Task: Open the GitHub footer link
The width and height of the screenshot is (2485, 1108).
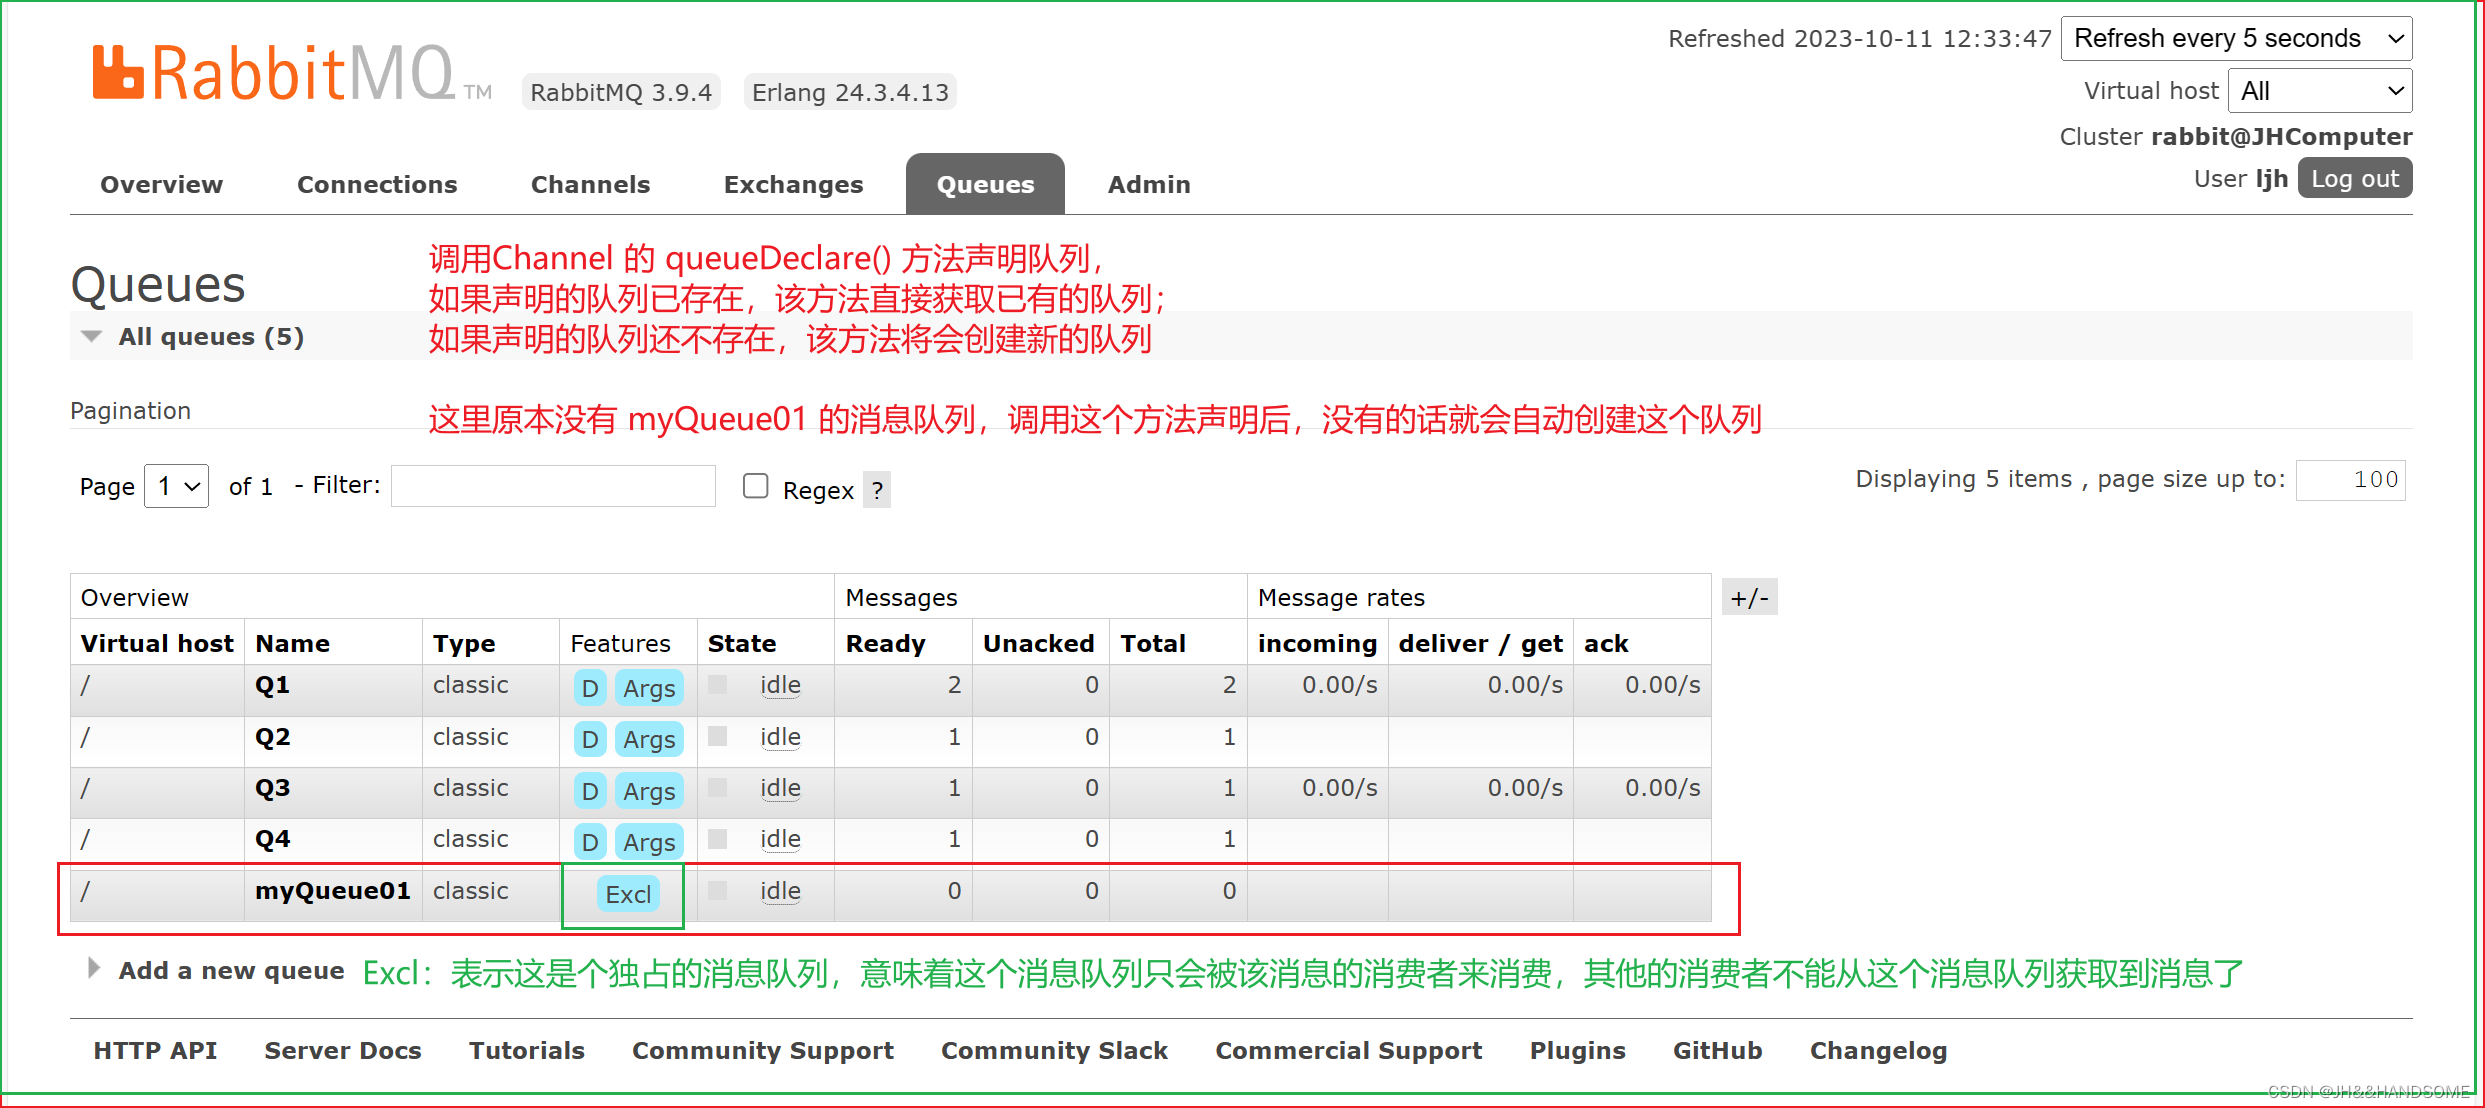Action: [x=1718, y=1050]
